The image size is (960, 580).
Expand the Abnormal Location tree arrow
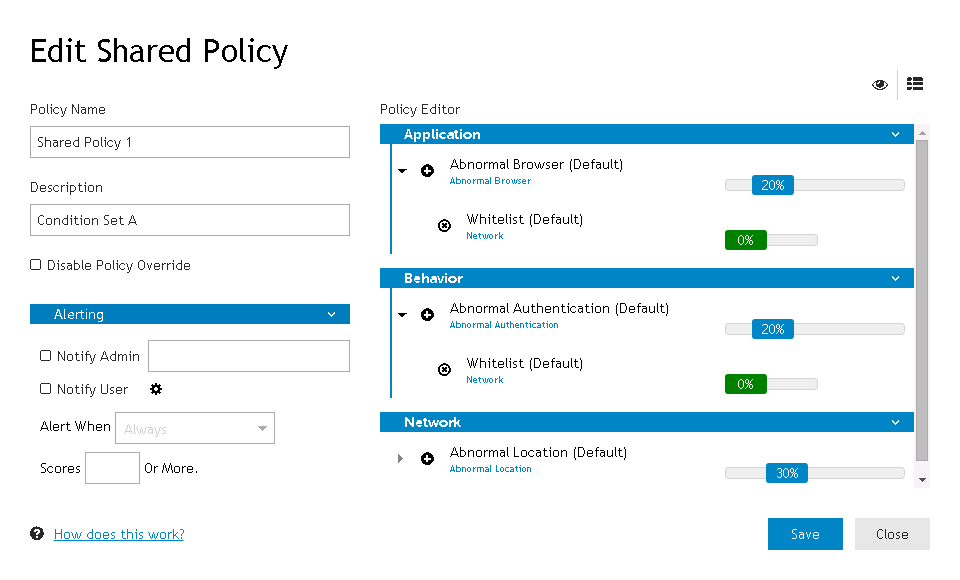pyautogui.click(x=400, y=459)
